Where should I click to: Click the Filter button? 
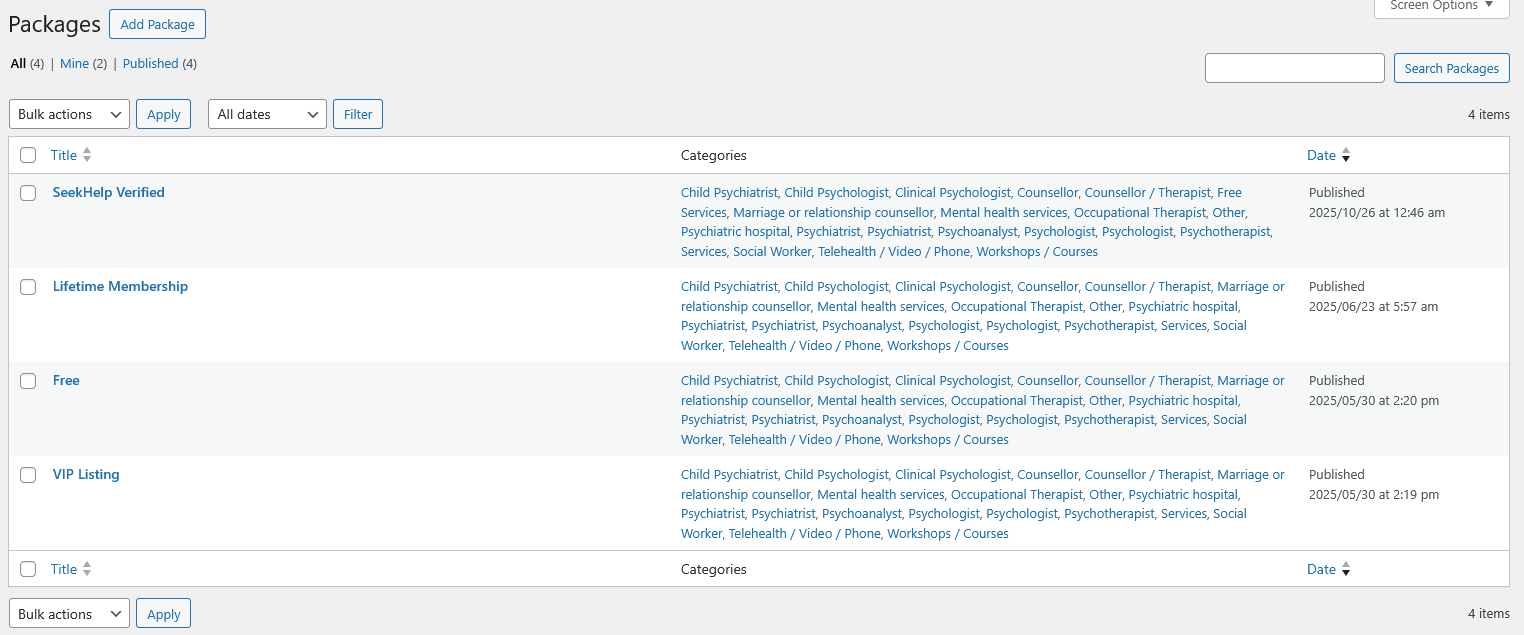(357, 114)
